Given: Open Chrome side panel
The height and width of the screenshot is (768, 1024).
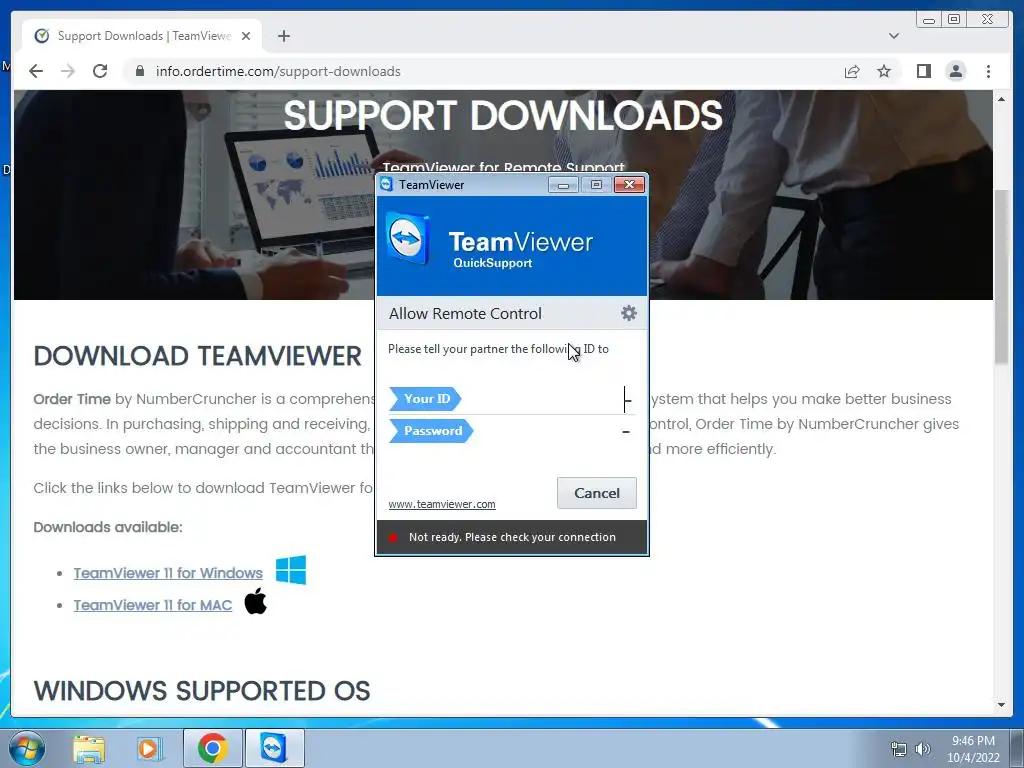Looking at the screenshot, I should pyautogui.click(x=923, y=71).
